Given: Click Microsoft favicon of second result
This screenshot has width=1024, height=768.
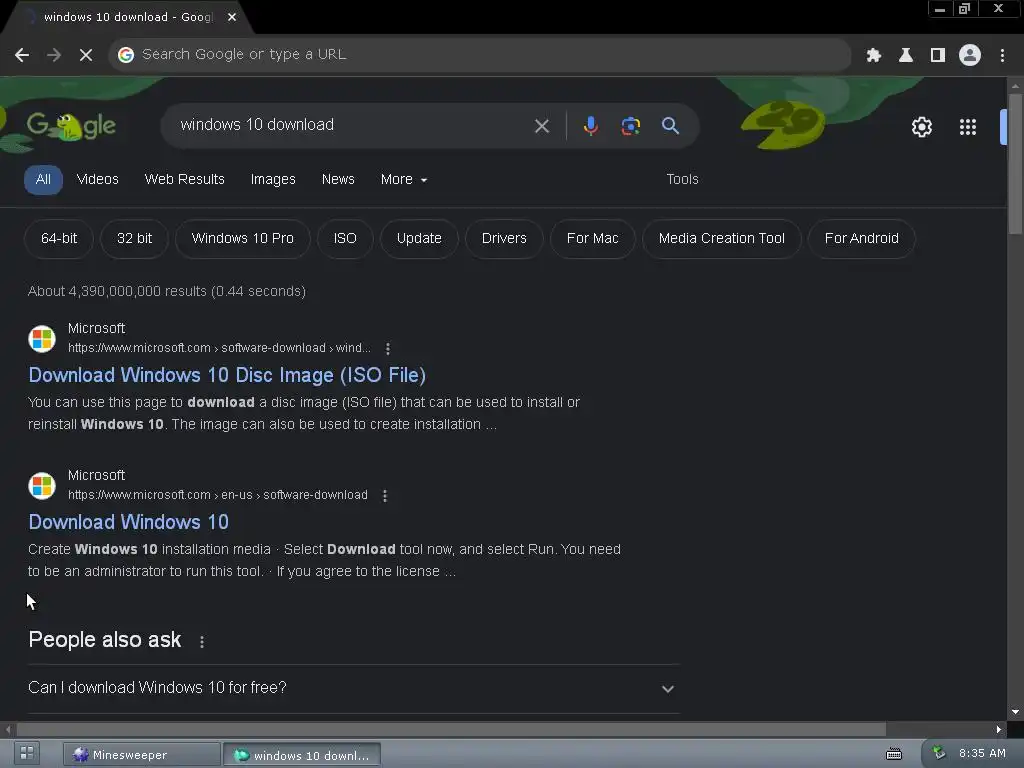Looking at the screenshot, I should point(42,486).
